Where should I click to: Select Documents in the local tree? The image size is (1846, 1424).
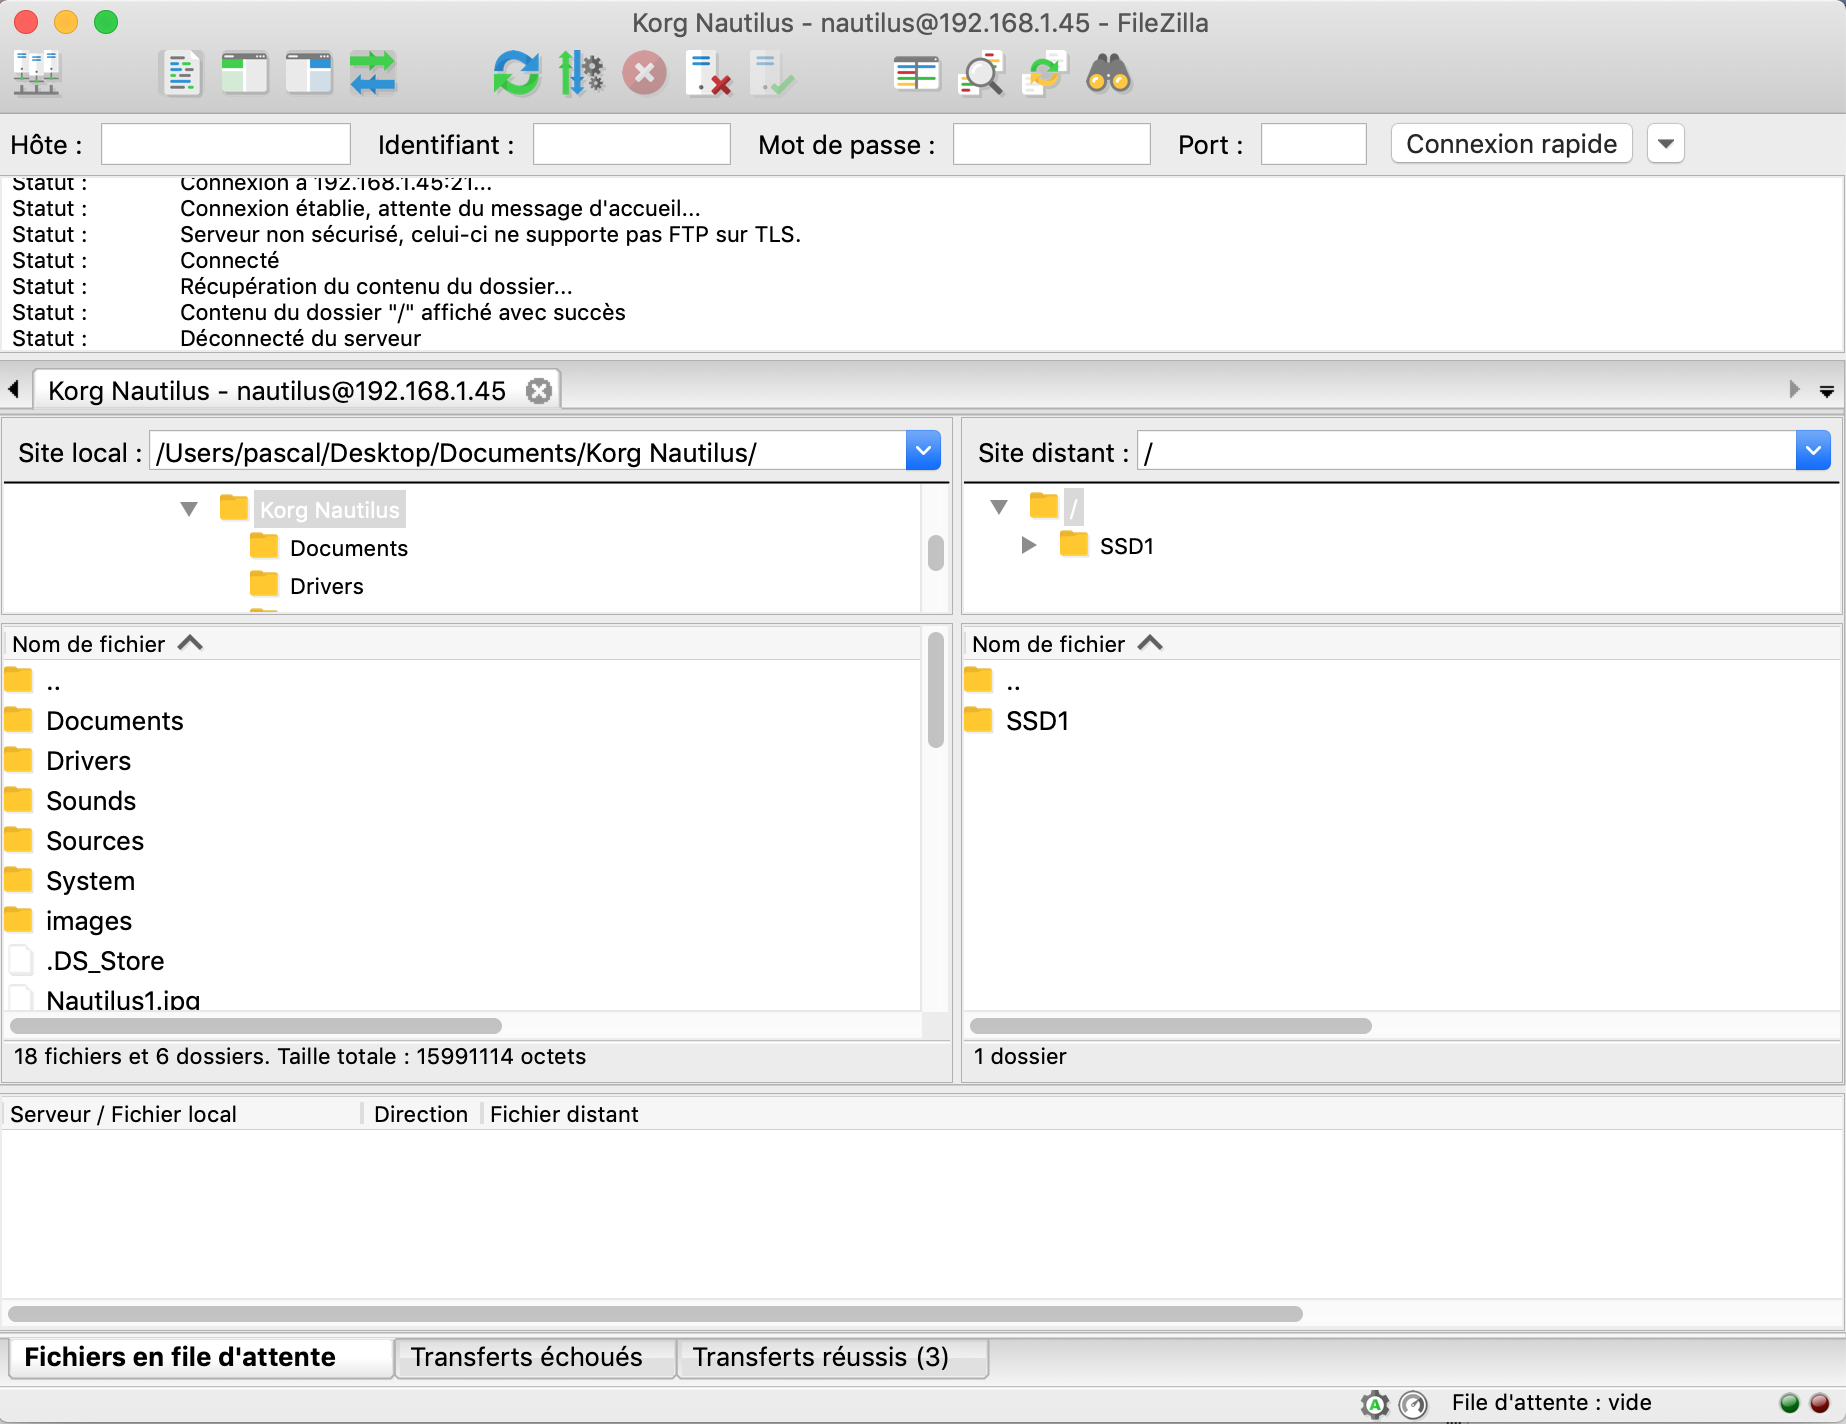(x=348, y=548)
